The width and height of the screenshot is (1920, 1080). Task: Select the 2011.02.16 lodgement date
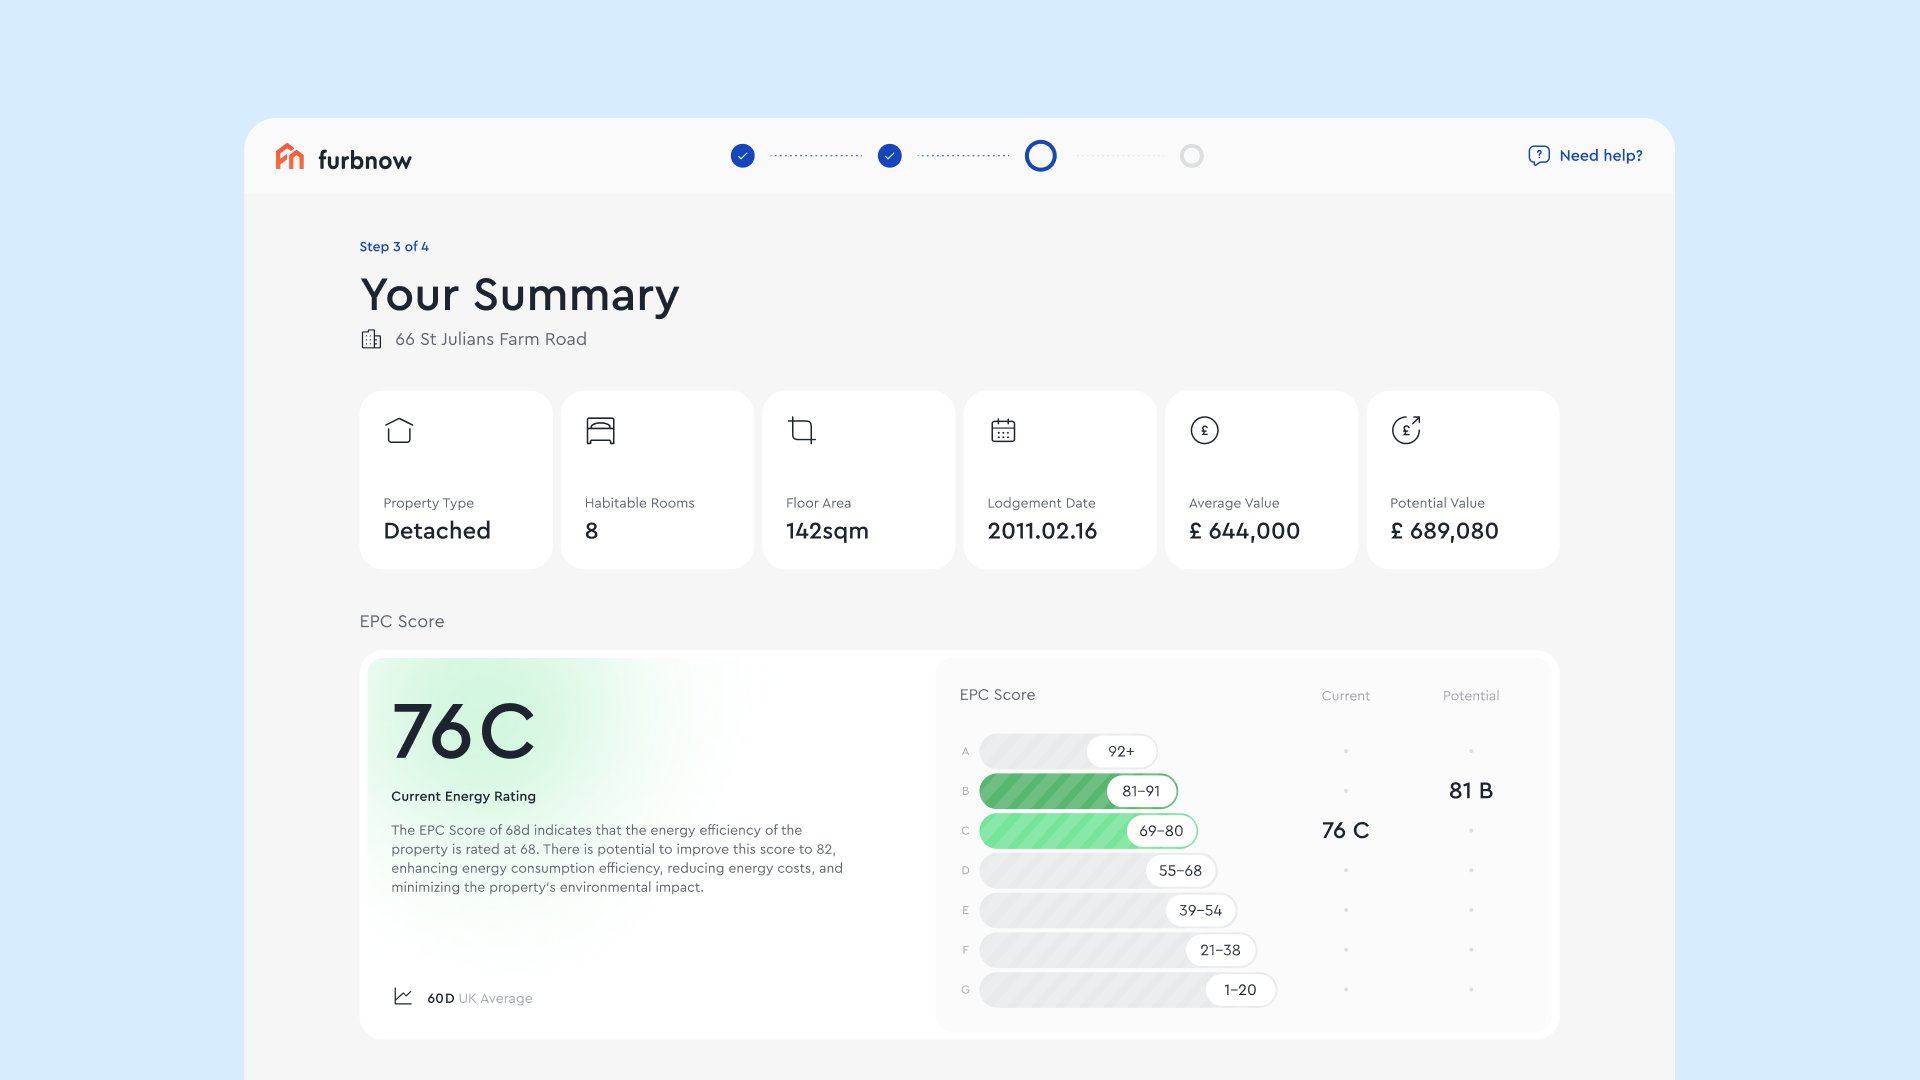point(1042,531)
